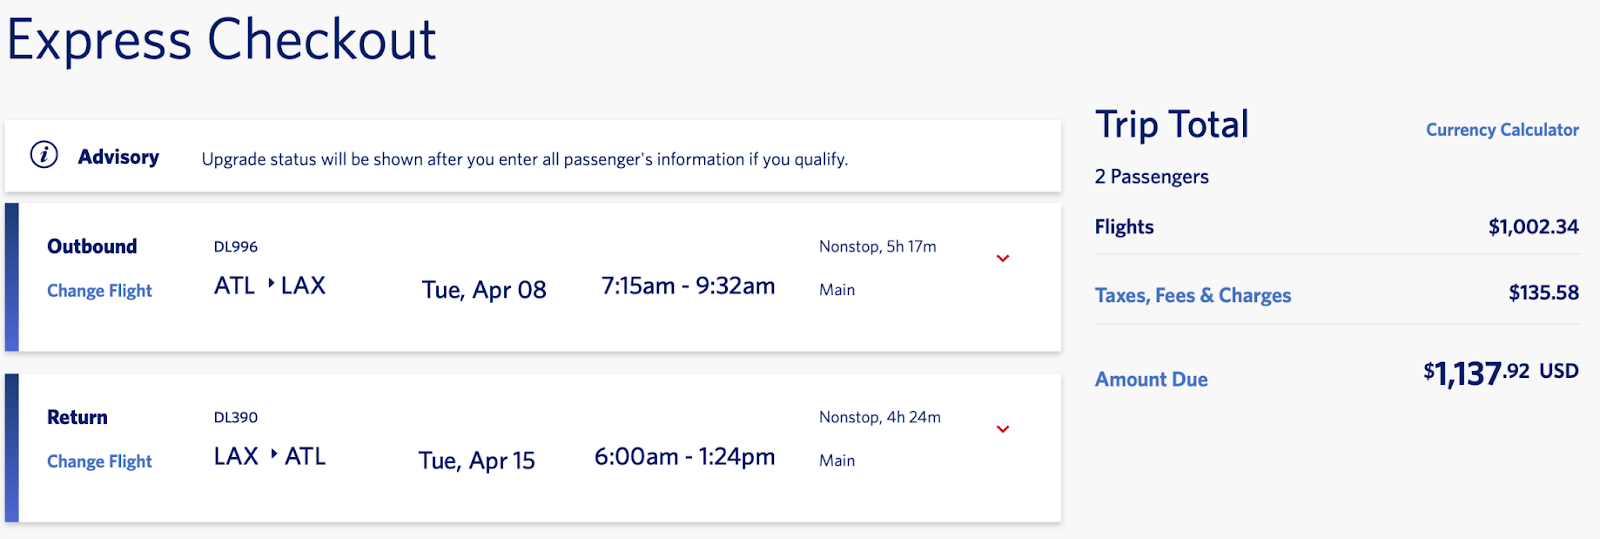
Task: Change the Return flight
Action: [x=99, y=462]
